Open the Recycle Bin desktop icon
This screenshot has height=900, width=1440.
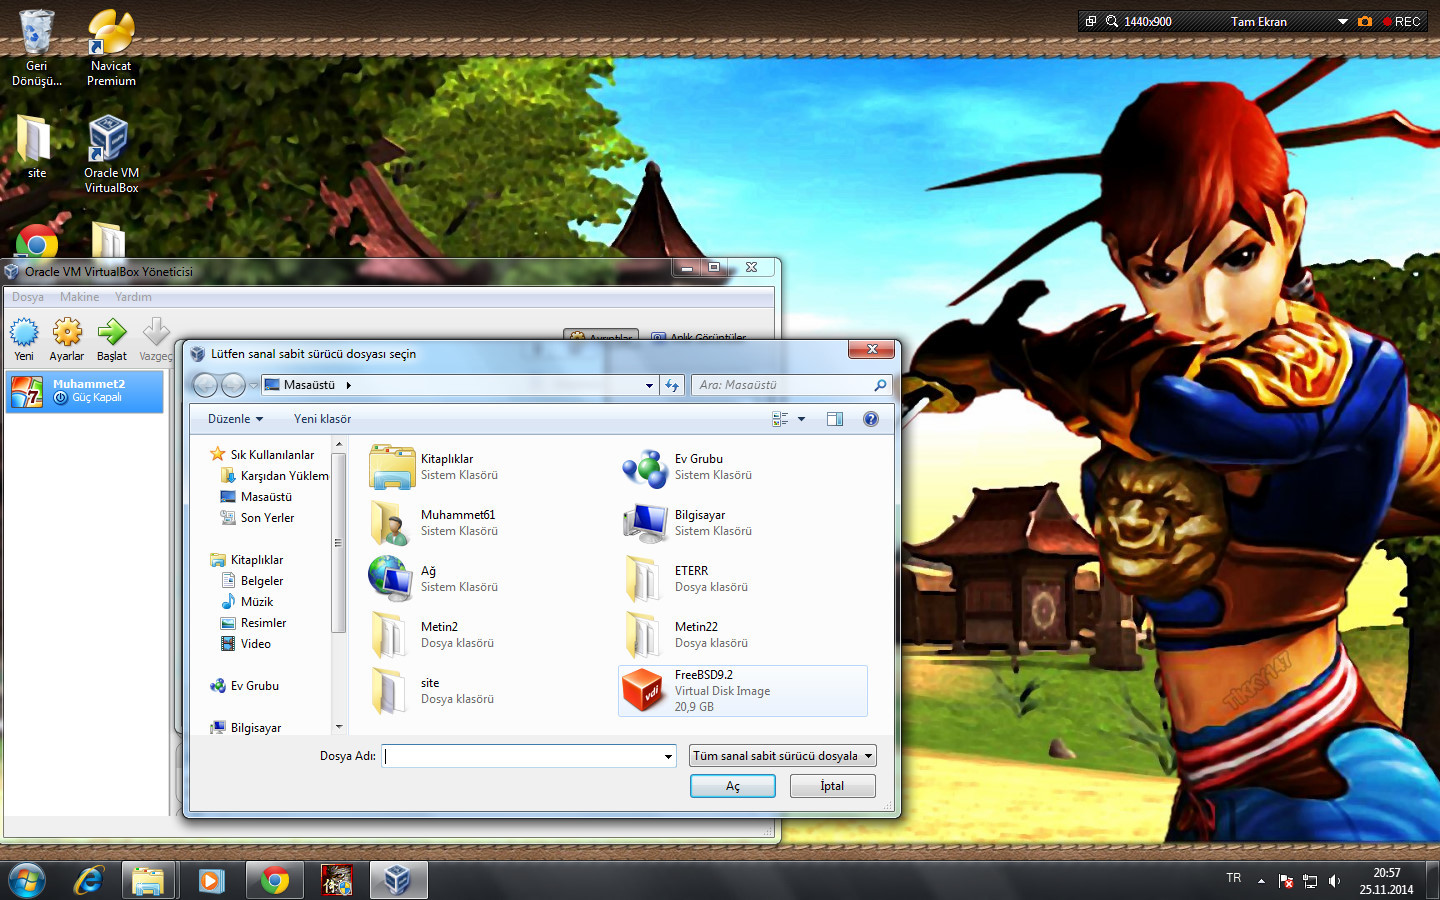[x=37, y=48]
